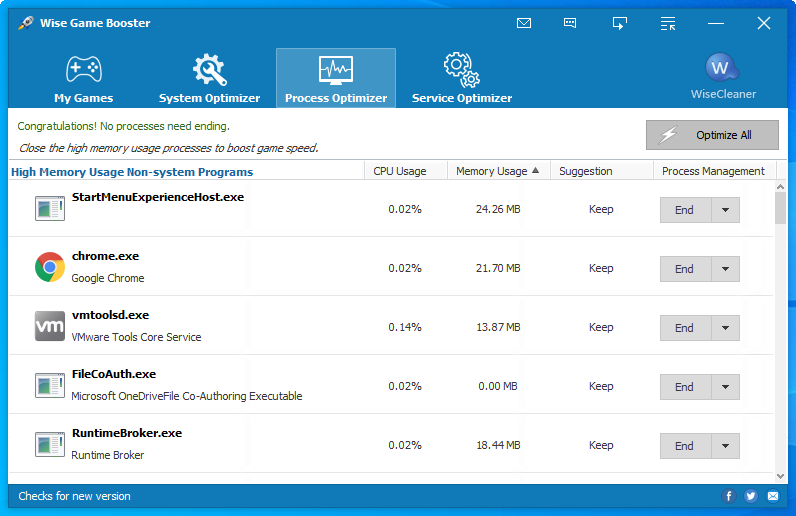Click Checks for new version link
Viewport: 796px width, 516px height.
coord(75,496)
